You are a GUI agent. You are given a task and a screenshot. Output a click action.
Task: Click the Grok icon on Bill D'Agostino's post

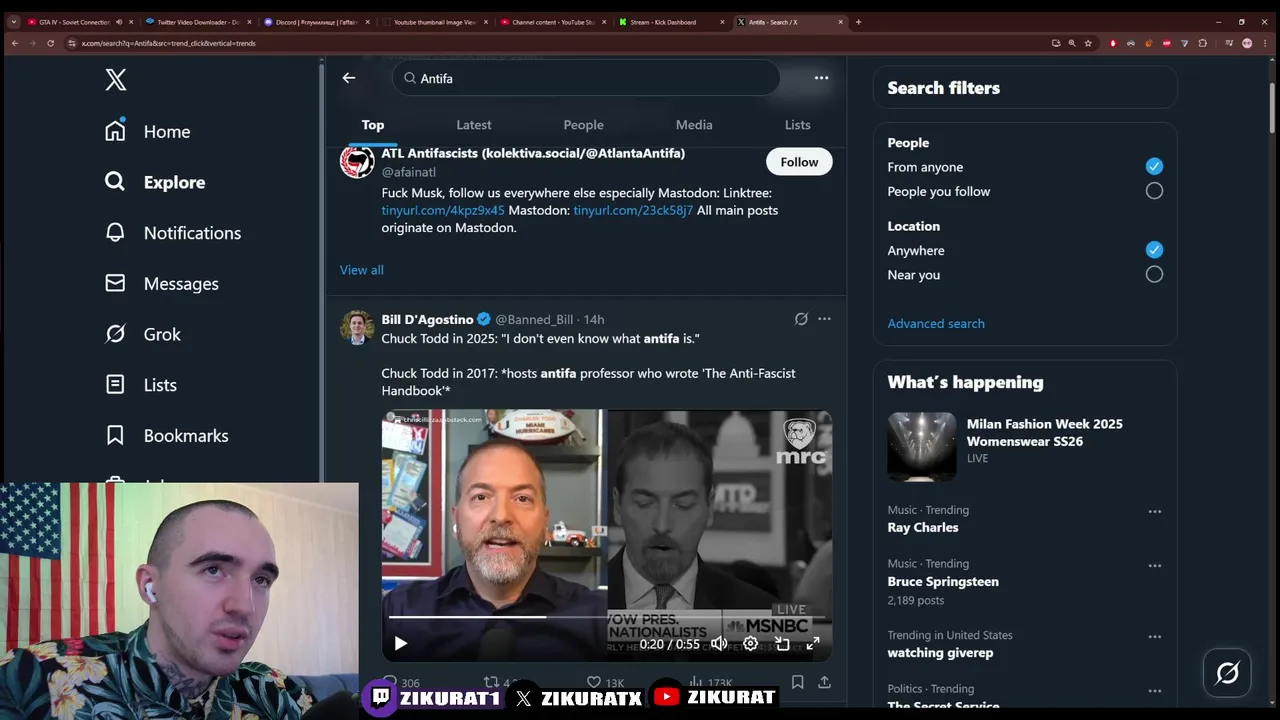[801, 319]
